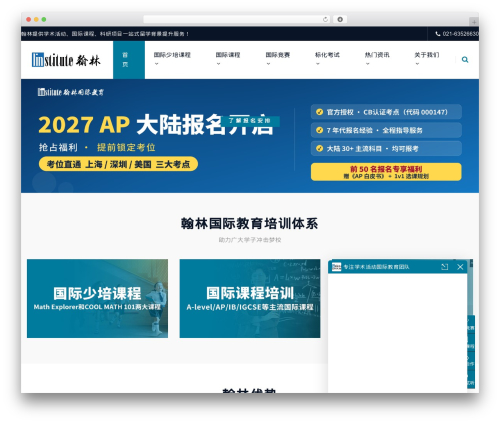Open the 国际竞赛 menu
500x423 pixels.
[278, 55]
